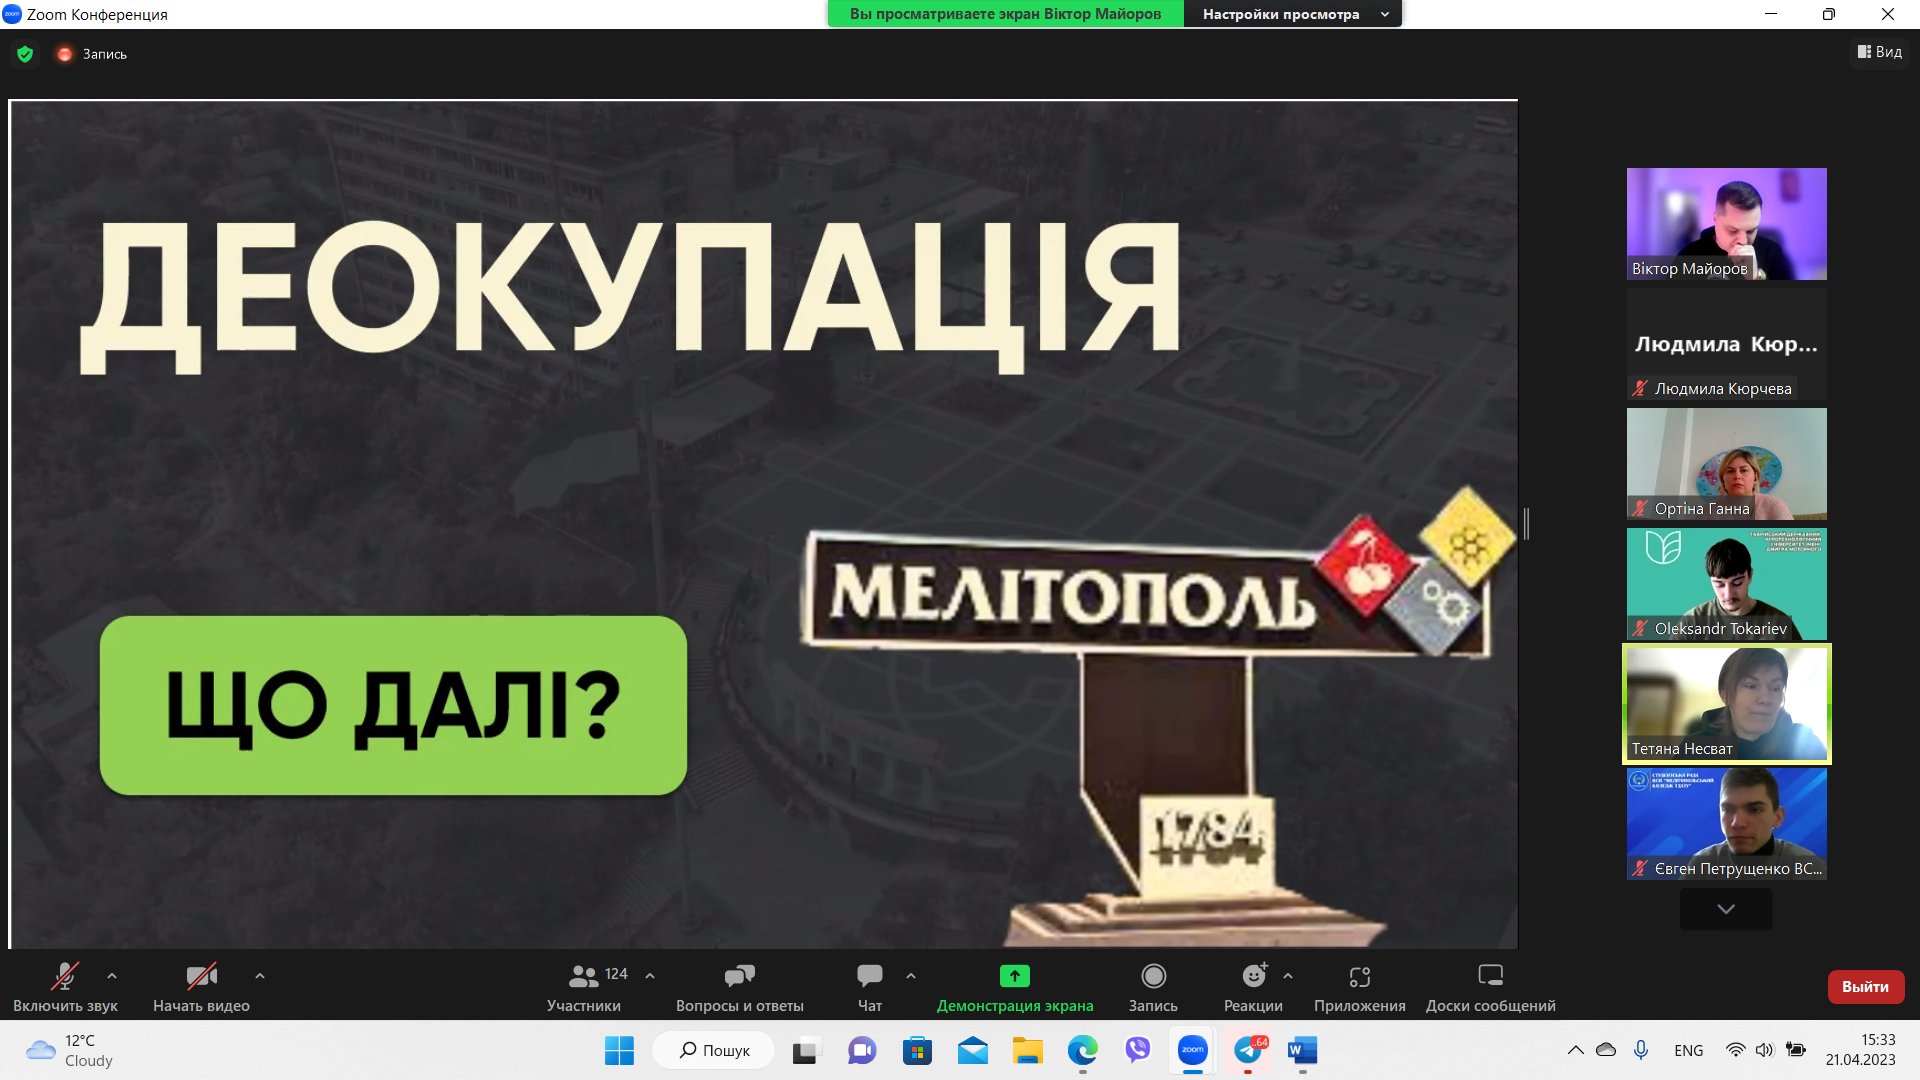Open the Participants panel icon
The width and height of the screenshot is (1920, 1080).
tap(584, 976)
